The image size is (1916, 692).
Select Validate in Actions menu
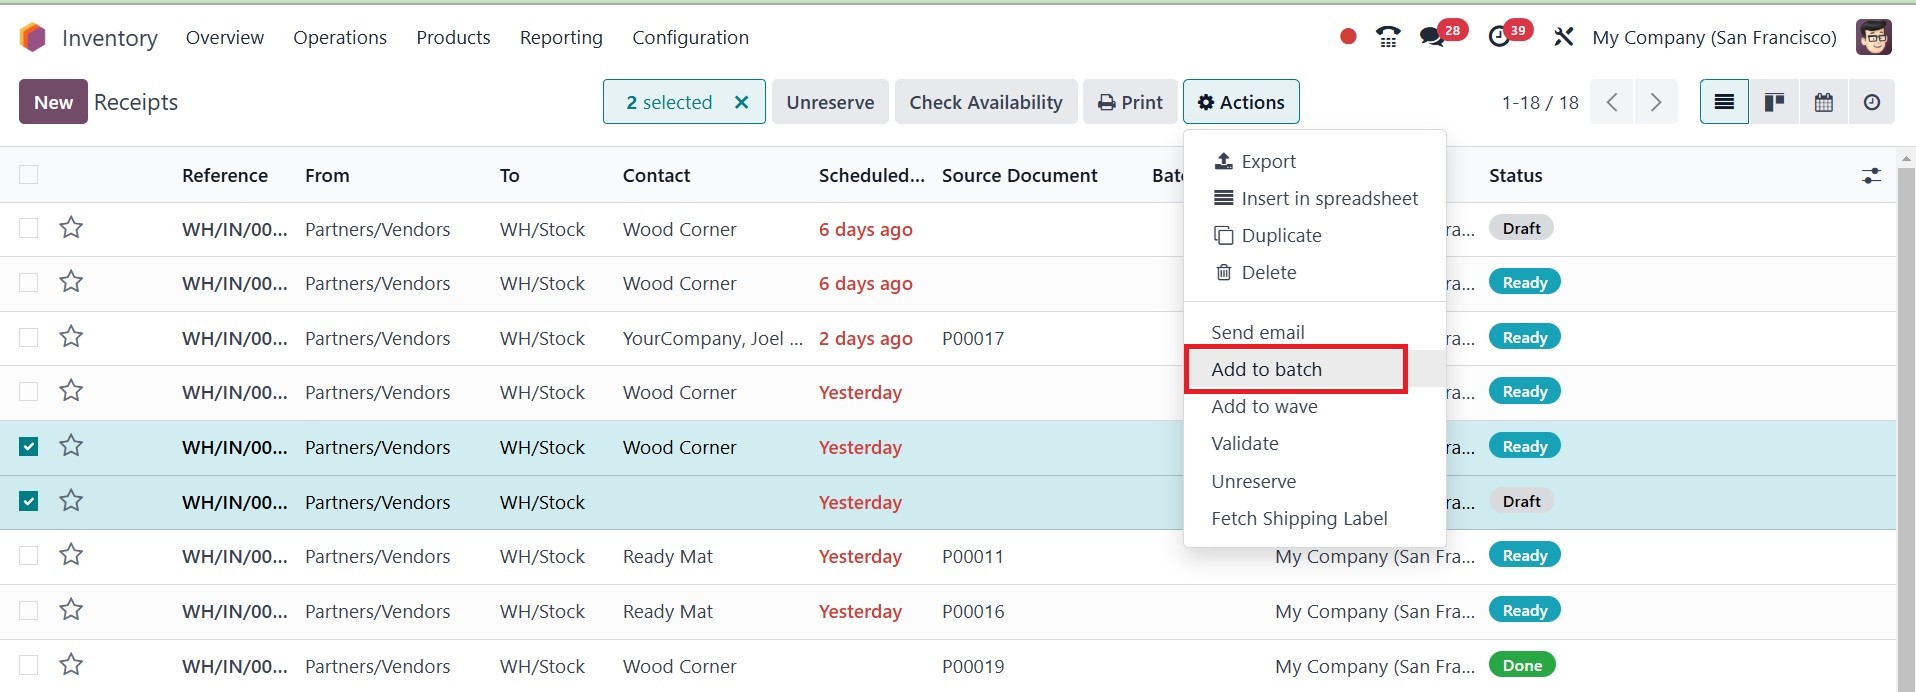1244,443
